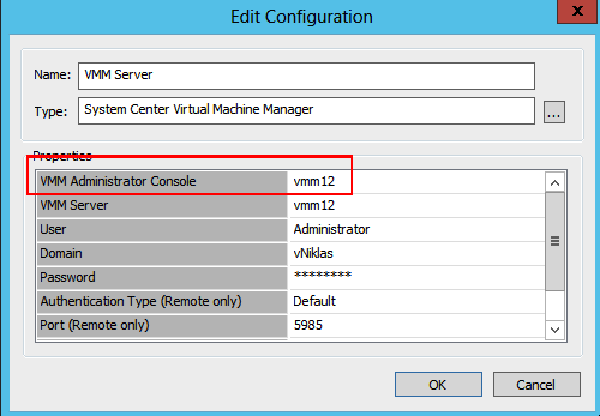This screenshot has width=600, height=416.
Task: Click the Type field showing System Center Virtual Machine Manager
Action: pyautogui.click(x=306, y=111)
